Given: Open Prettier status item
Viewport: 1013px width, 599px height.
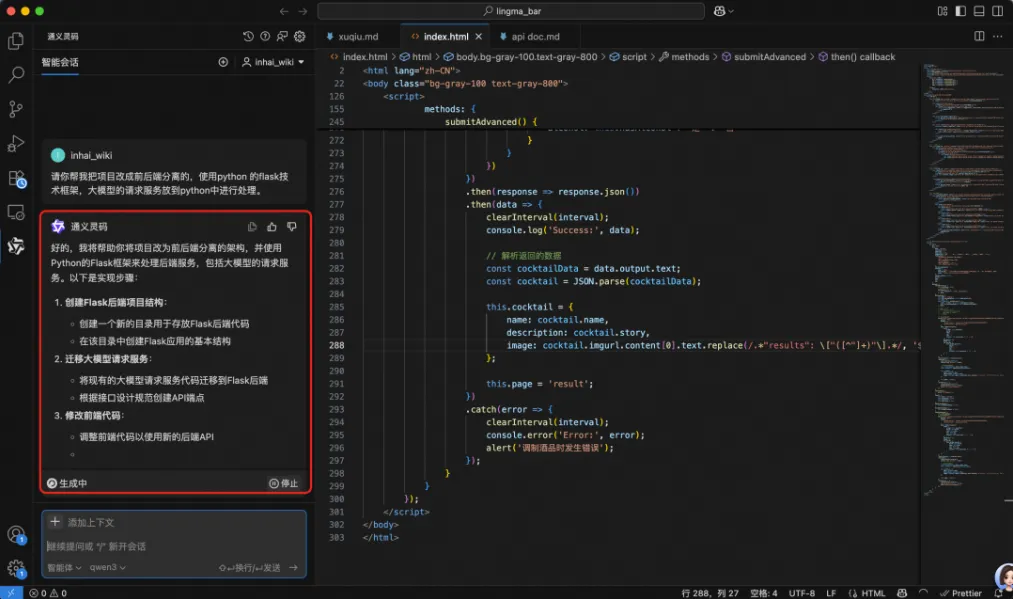Looking at the screenshot, I should [x=961, y=593].
